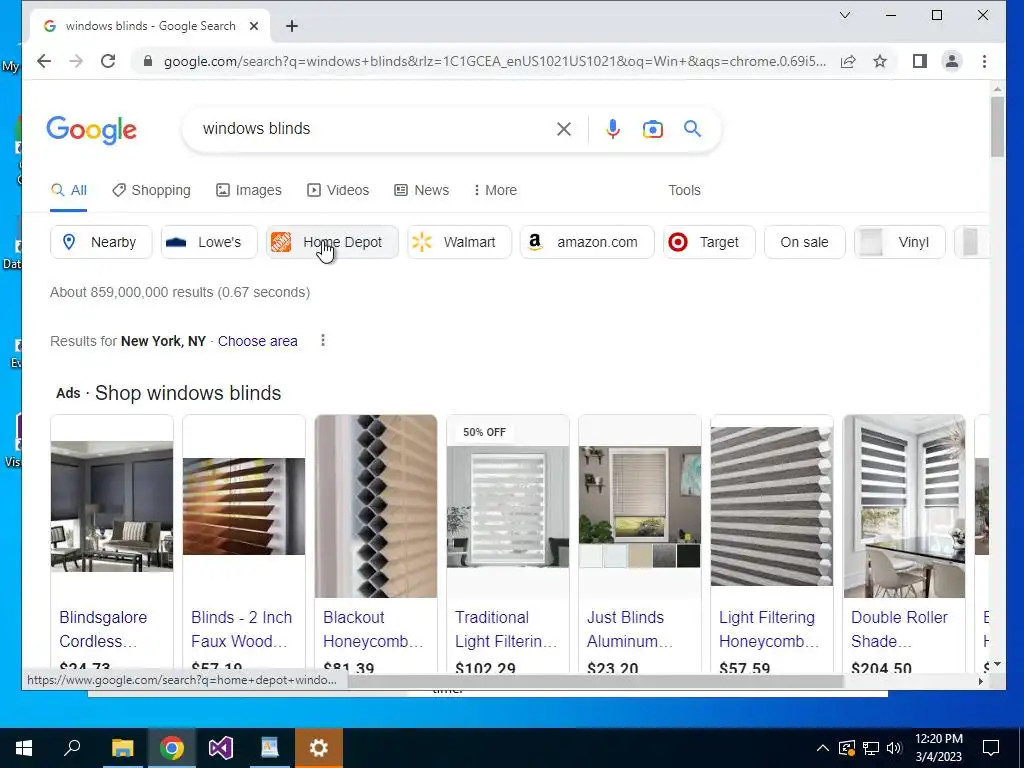Screen dimensions: 1024x768
Task: Click the 50% OFF badge
Action: pos(484,432)
